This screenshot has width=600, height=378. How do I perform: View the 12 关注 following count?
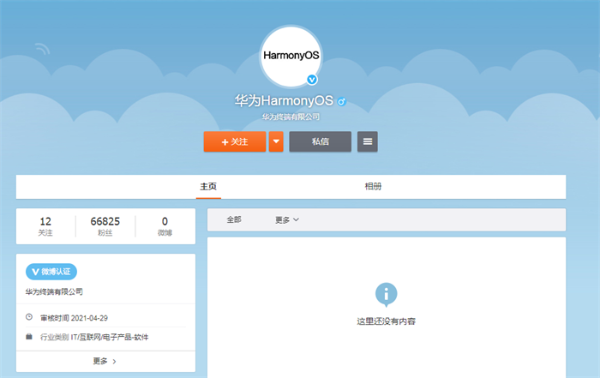46,226
